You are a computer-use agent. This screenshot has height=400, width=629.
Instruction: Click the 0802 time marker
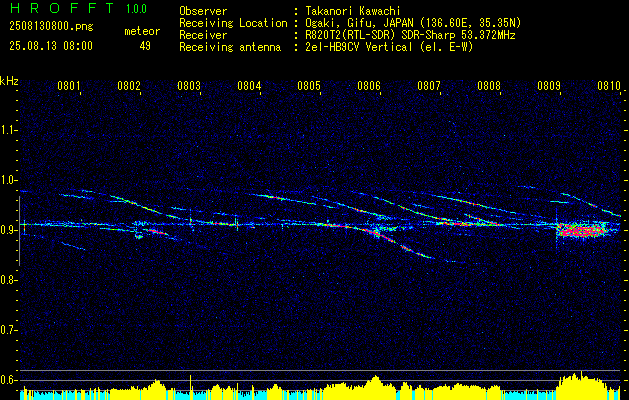[129, 86]
